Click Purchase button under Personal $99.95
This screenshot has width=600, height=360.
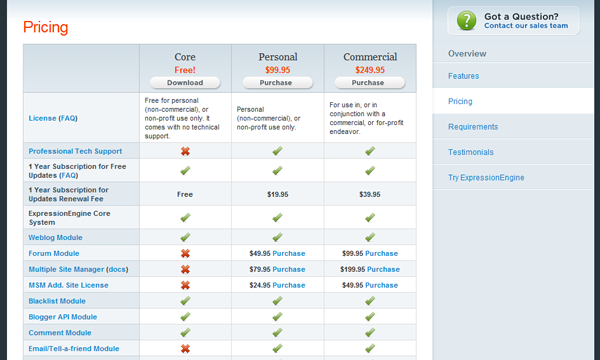click(277, 83)
